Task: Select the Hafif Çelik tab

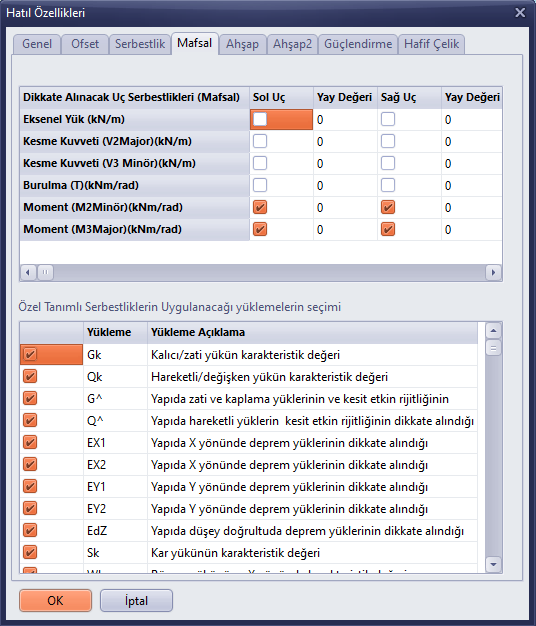Action: coord(431,44)
